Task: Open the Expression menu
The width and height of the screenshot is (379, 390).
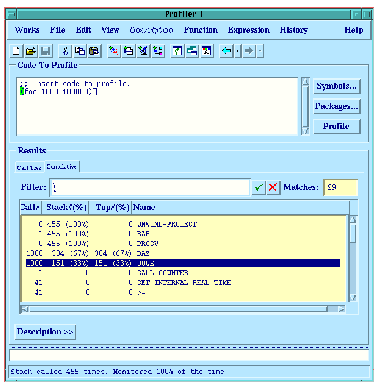Action: [249, 30]
